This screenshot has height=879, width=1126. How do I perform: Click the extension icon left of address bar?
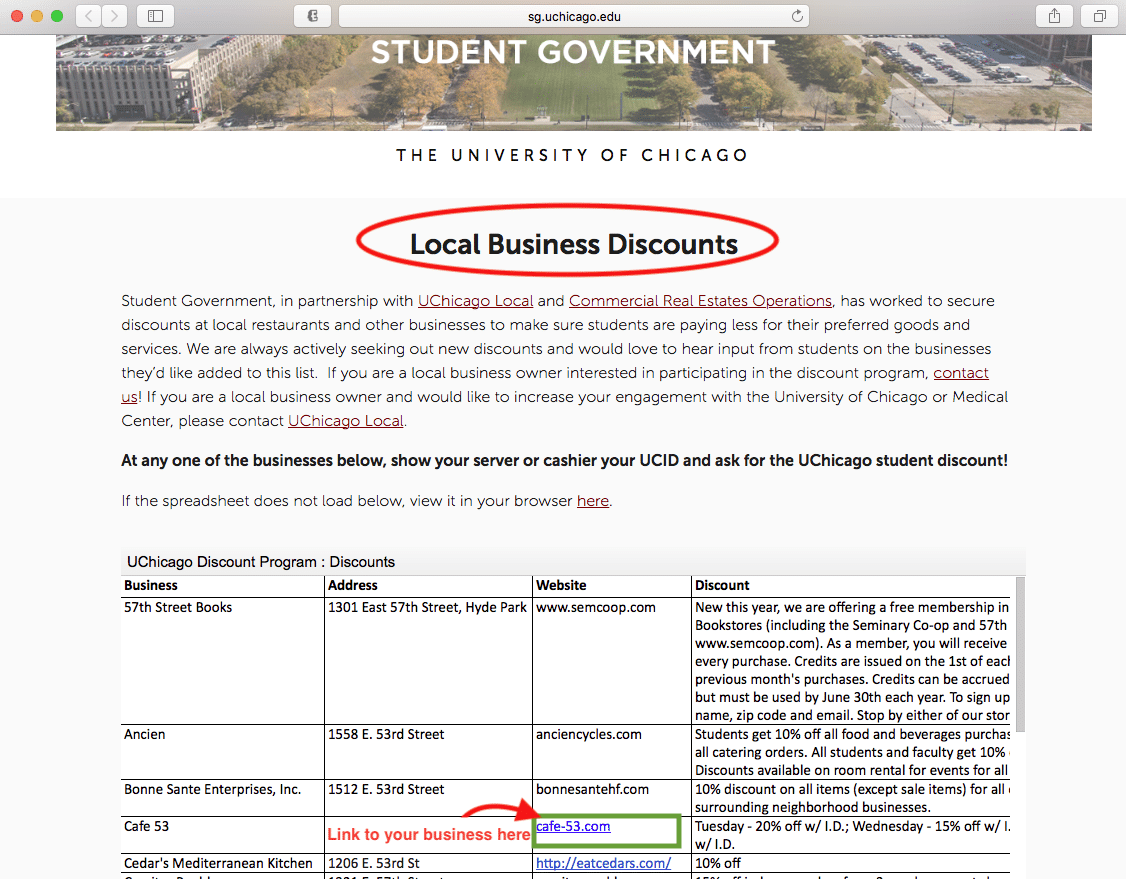(312, 16)
